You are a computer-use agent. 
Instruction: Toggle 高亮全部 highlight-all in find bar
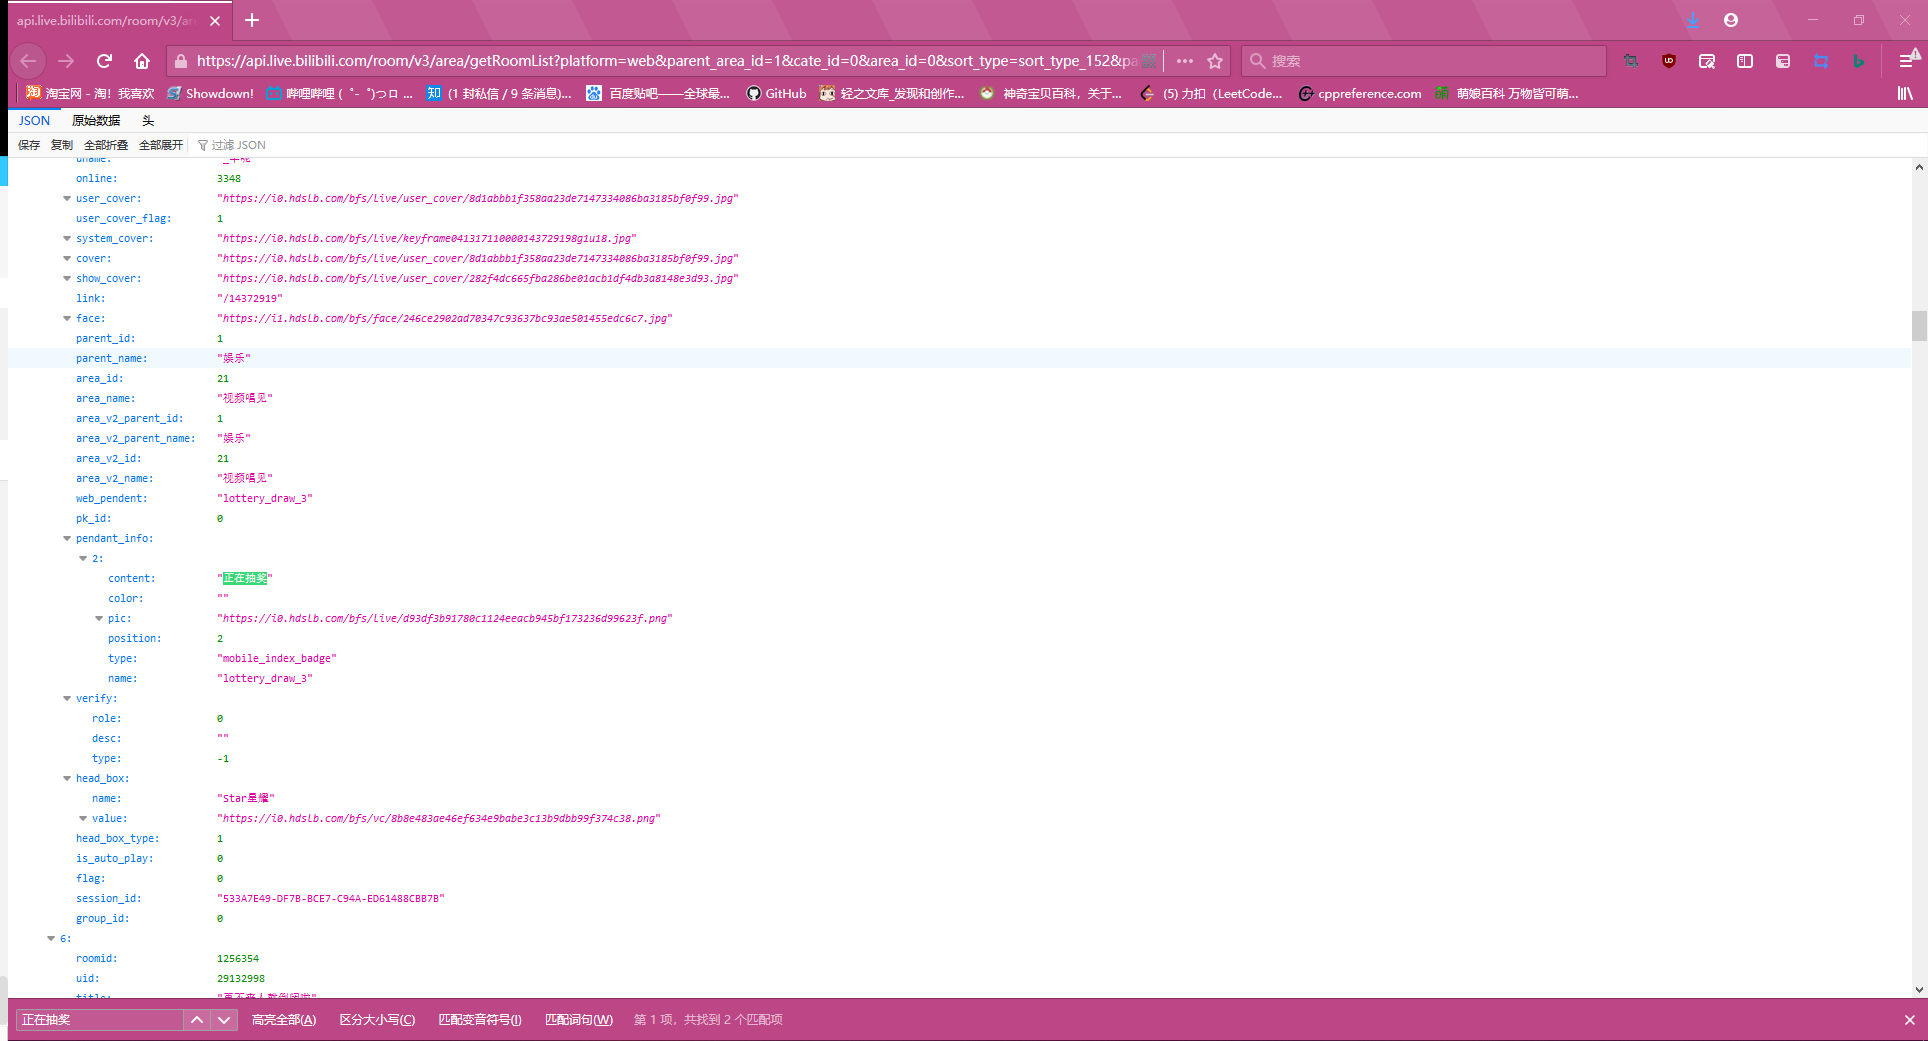pos(284,1020)
